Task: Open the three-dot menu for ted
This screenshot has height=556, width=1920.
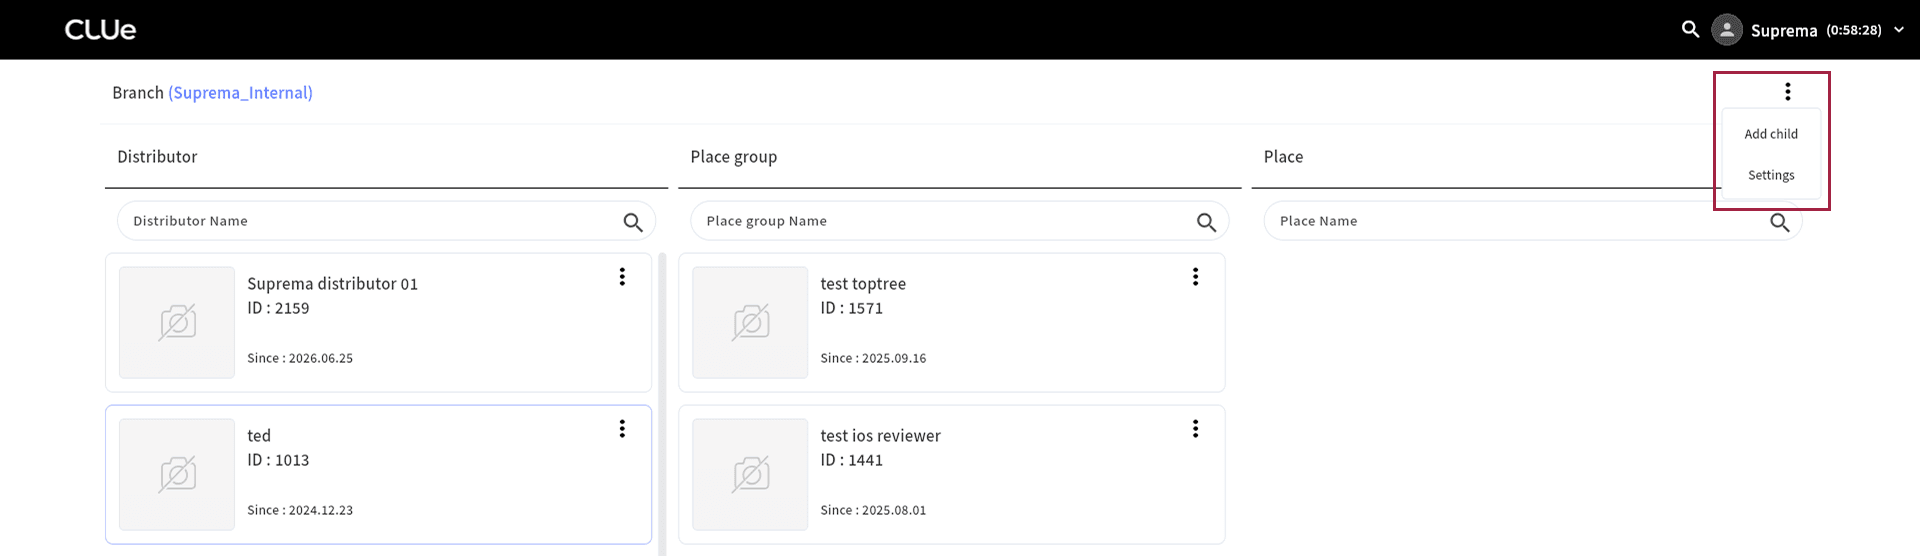Action: click(622, 429)
